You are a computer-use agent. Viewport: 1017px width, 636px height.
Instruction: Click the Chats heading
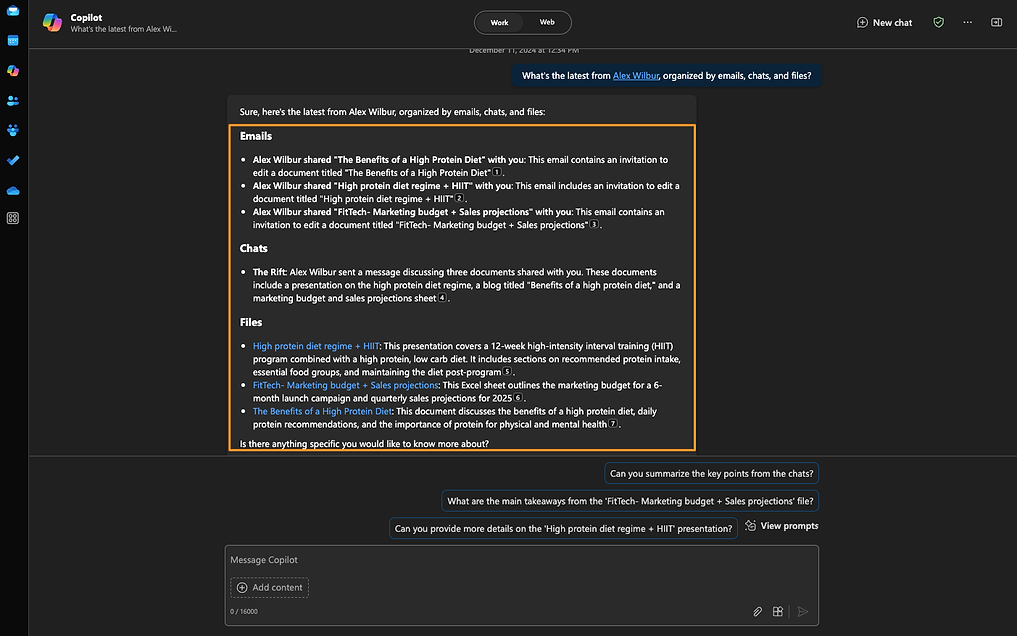(254, 248)
